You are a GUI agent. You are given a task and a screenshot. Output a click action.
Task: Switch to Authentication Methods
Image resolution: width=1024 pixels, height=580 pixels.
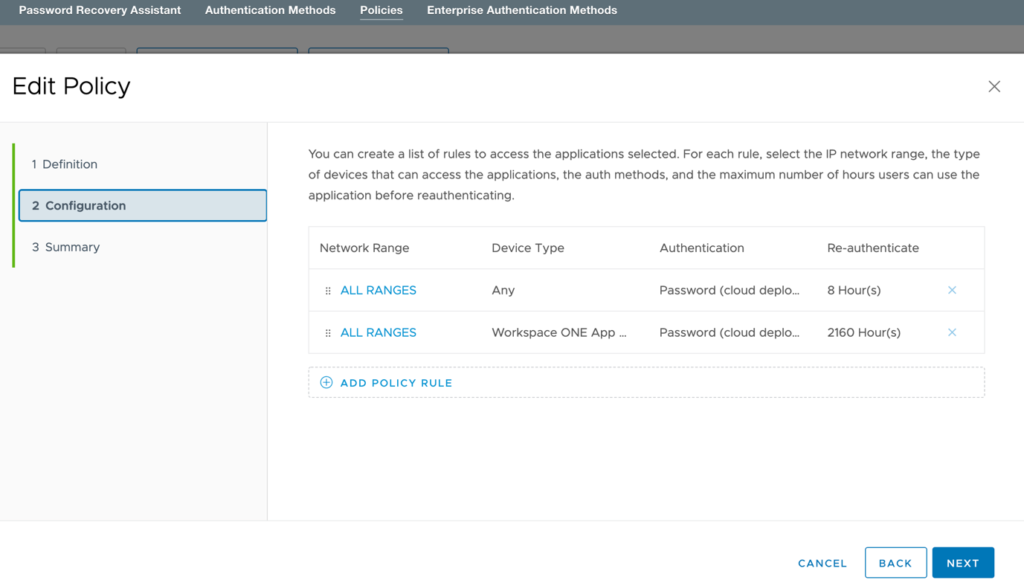point(270,10)
